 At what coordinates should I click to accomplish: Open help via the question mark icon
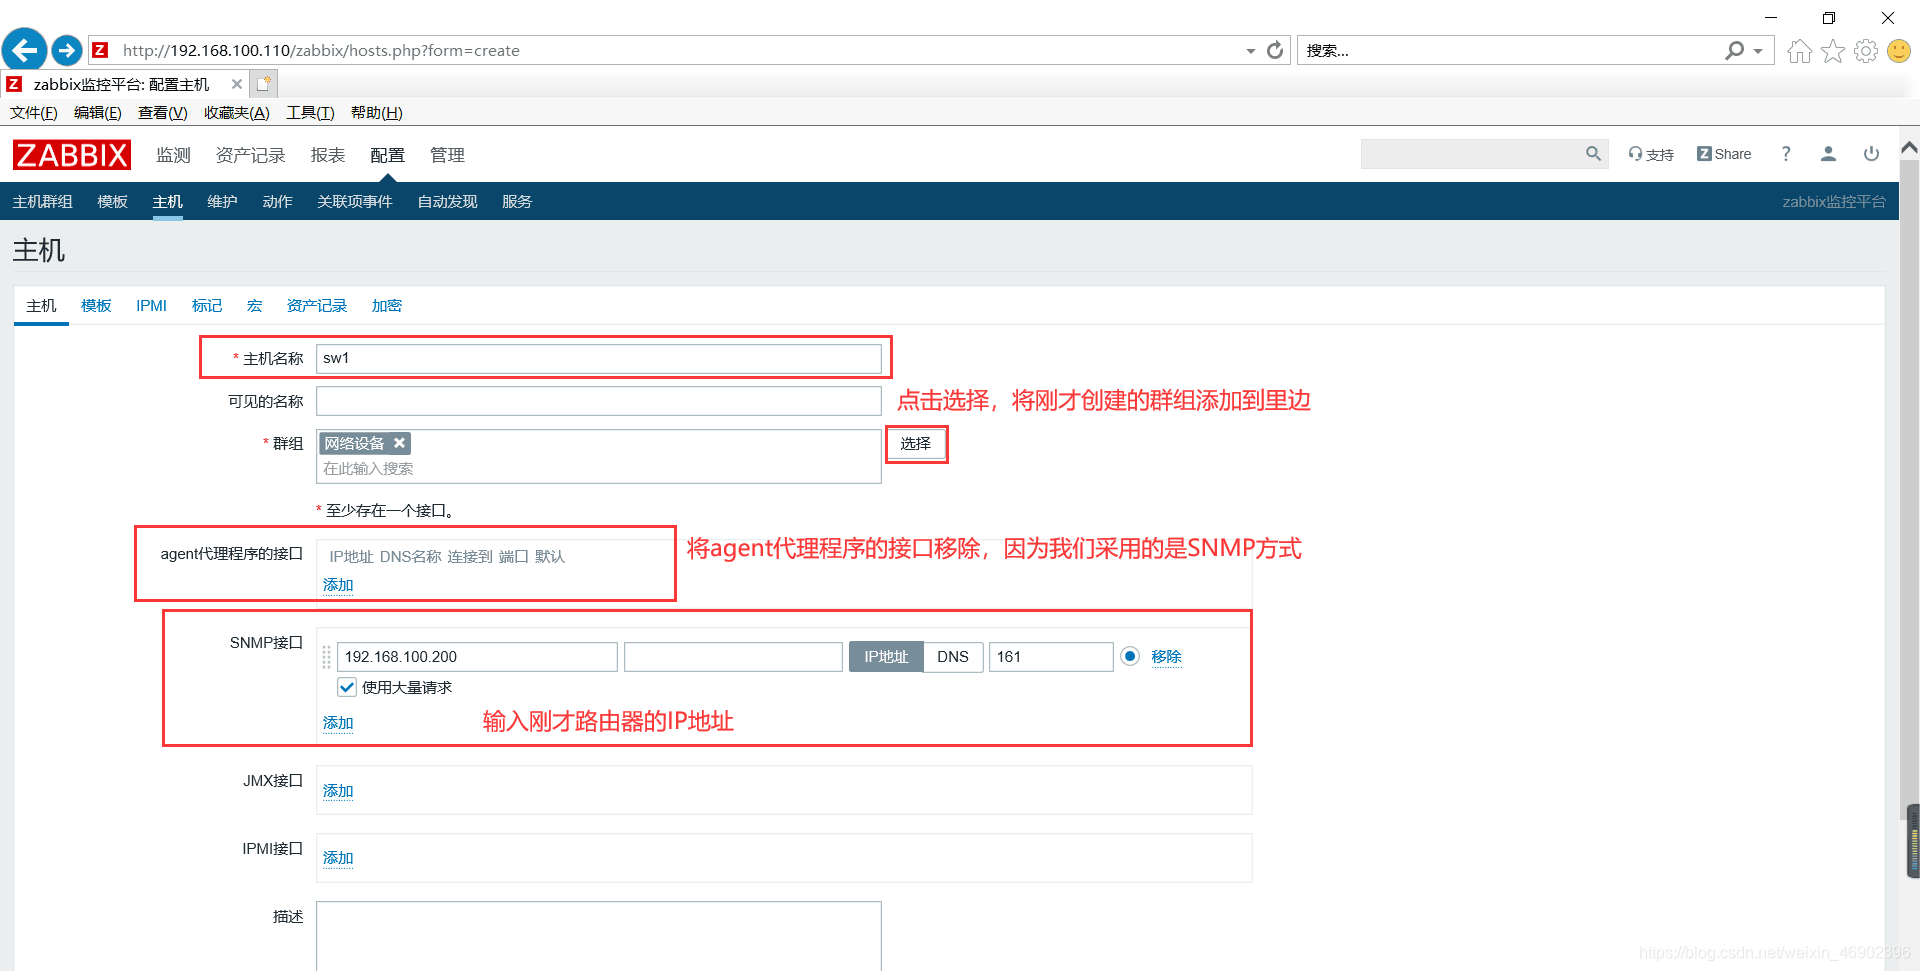coord(1786,154)
